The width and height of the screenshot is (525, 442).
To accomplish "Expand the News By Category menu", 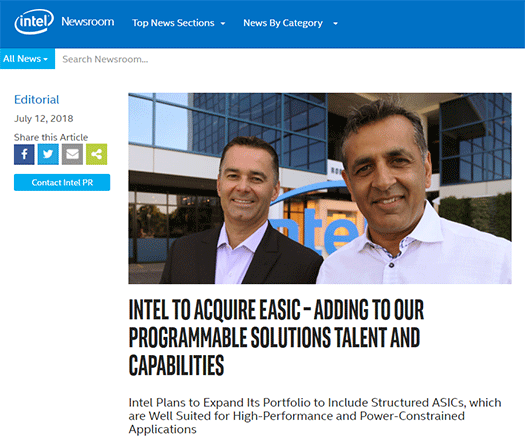I will coord(290,23).
